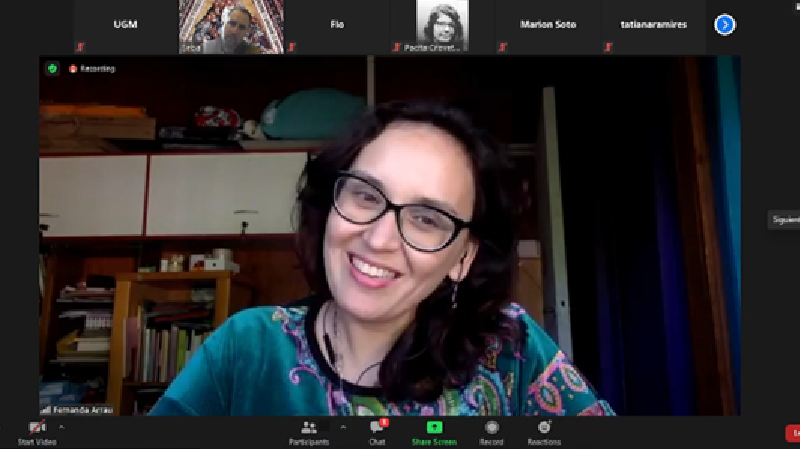The height and width of the screenshot is (449, 800).
Task: Select the Marion Soto participant tile
Action: 548,27
